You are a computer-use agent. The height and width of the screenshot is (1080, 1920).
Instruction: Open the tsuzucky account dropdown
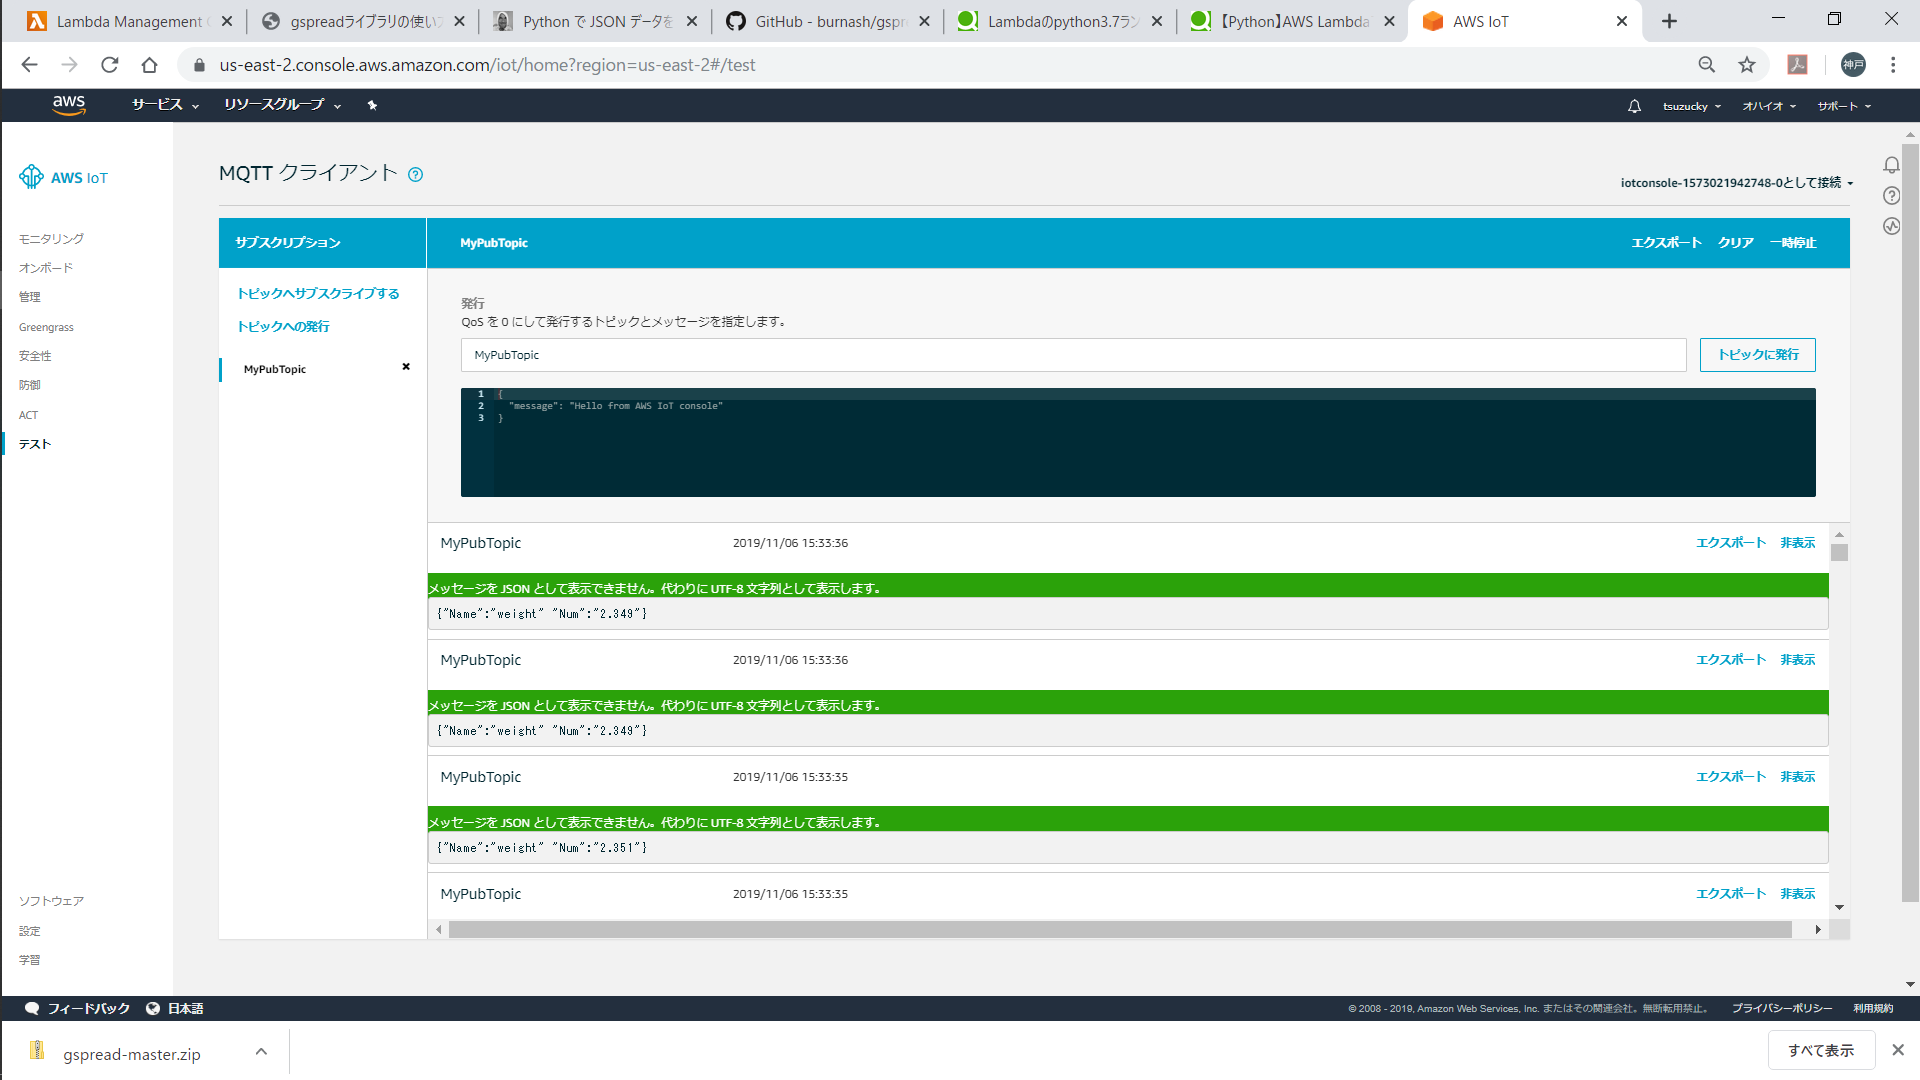click(x=1691, y=106)
